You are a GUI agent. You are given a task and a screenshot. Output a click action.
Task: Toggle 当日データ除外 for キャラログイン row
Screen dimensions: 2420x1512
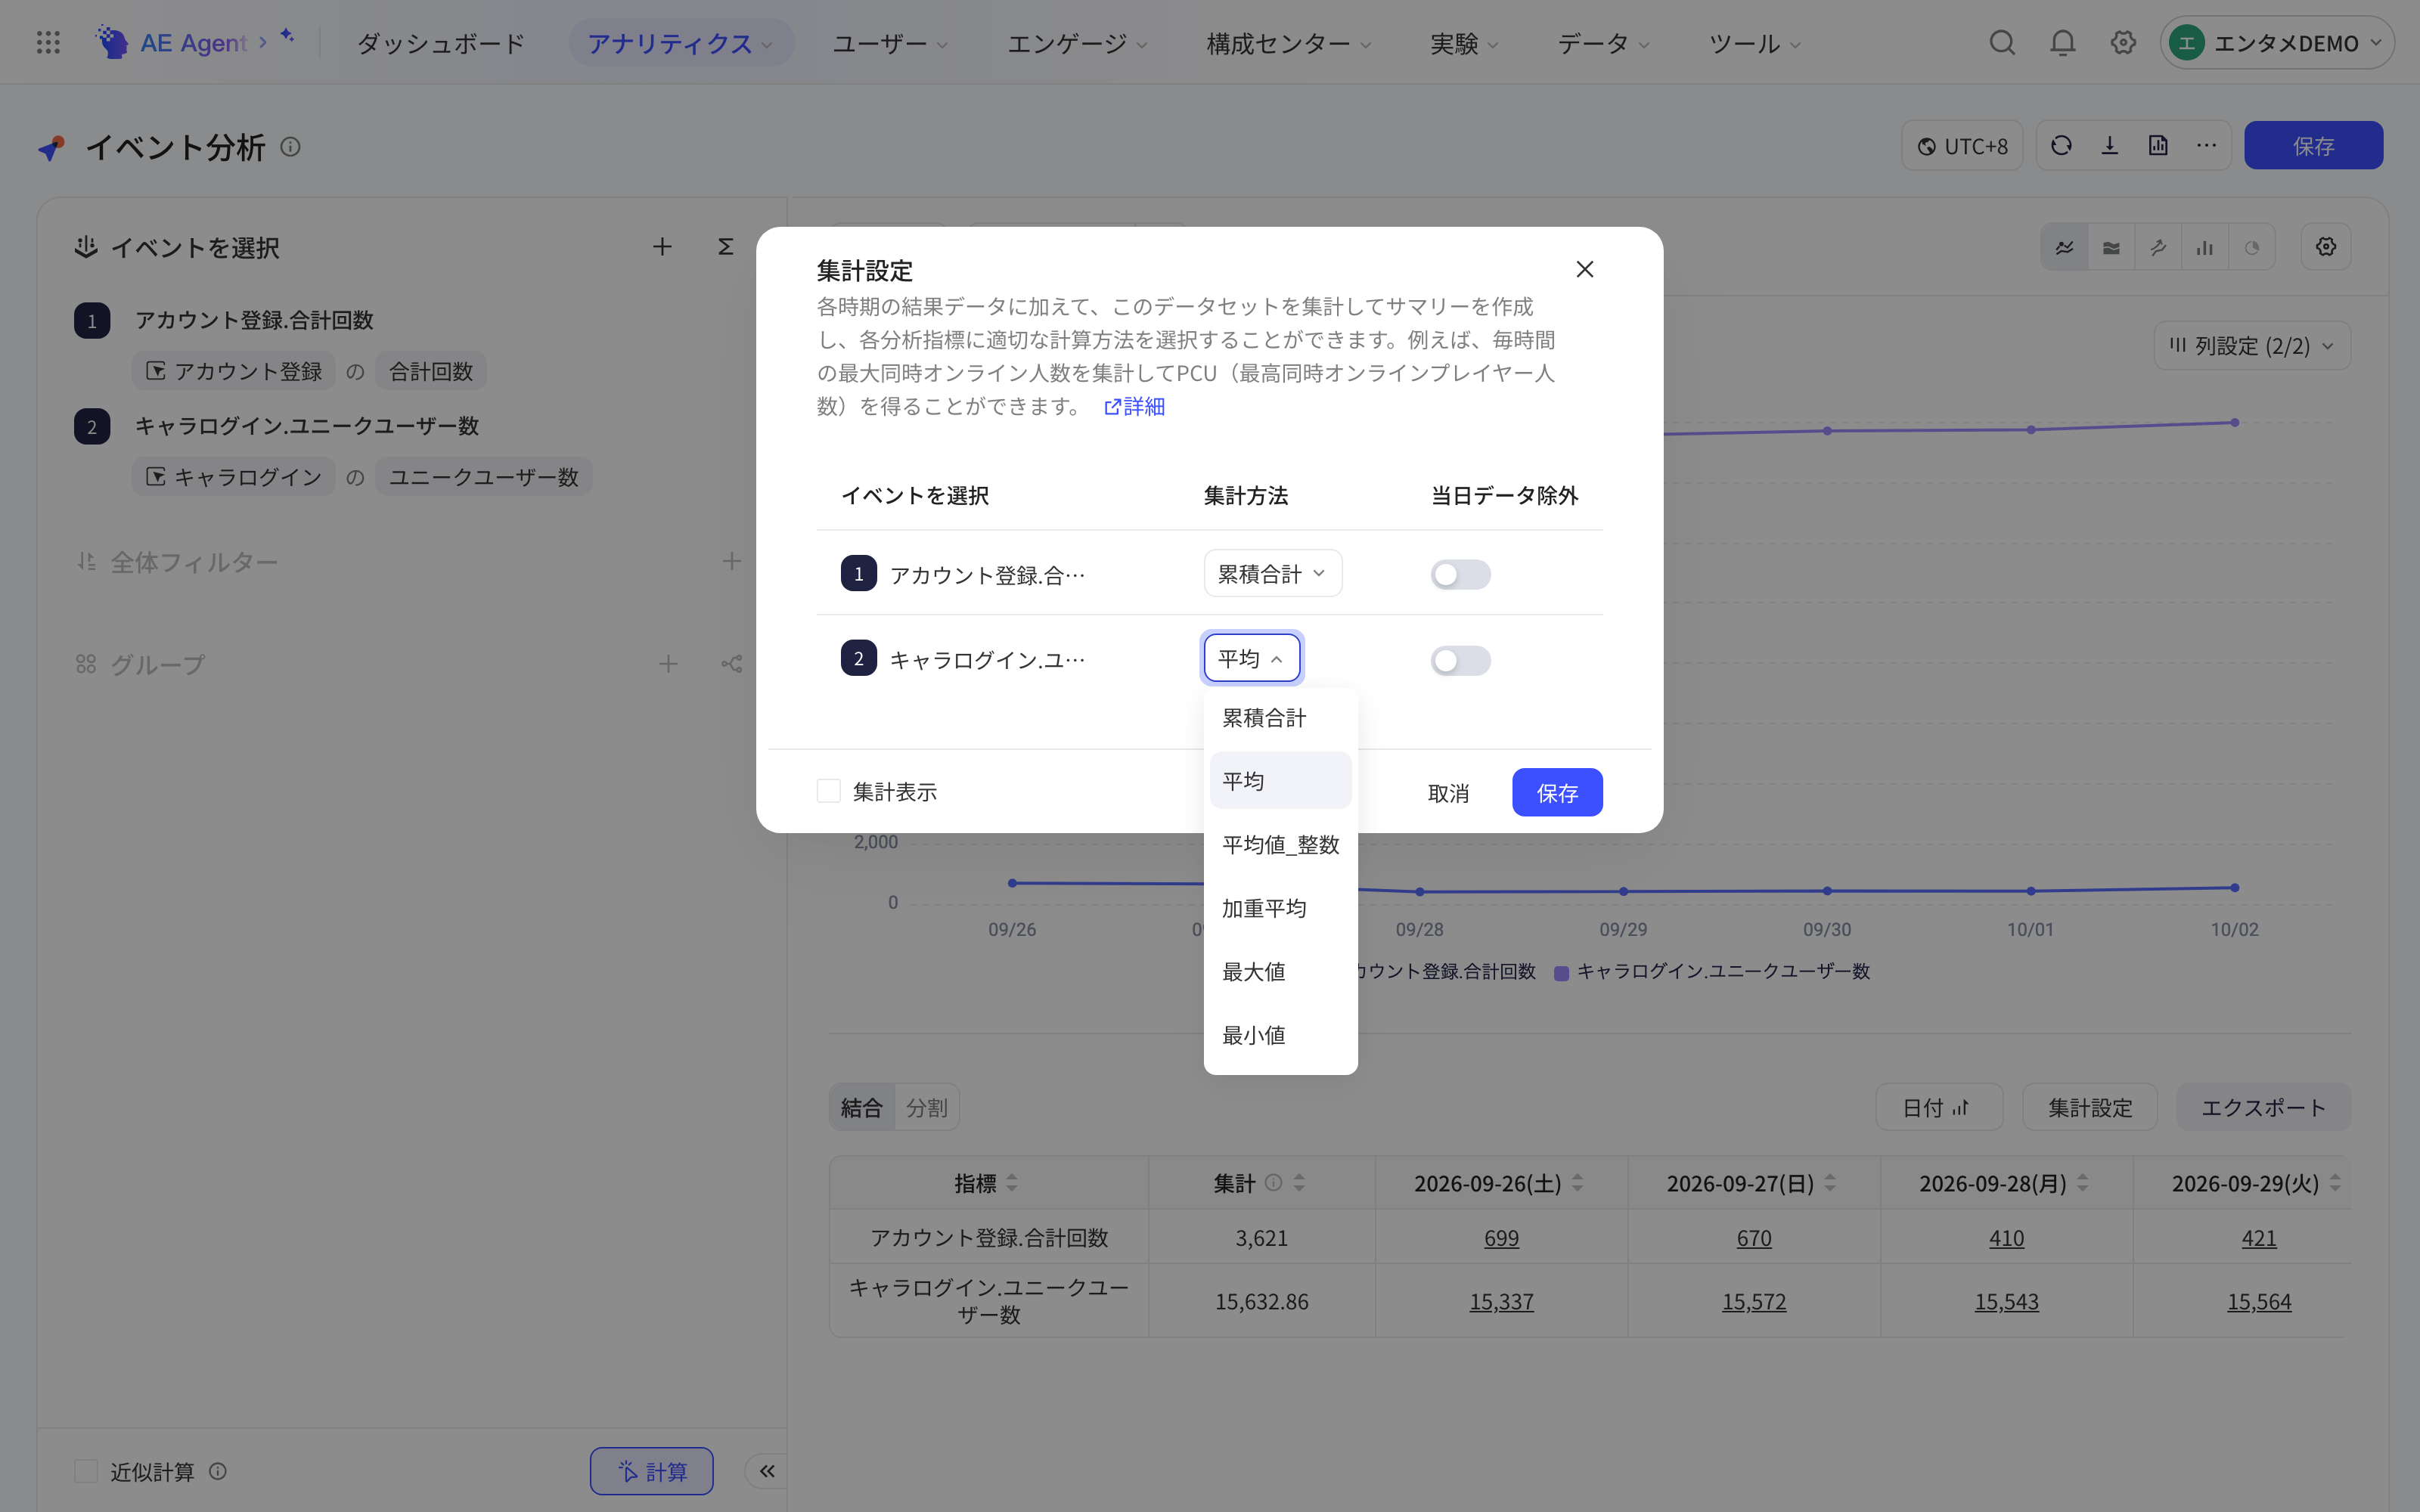click(1460, 660)
